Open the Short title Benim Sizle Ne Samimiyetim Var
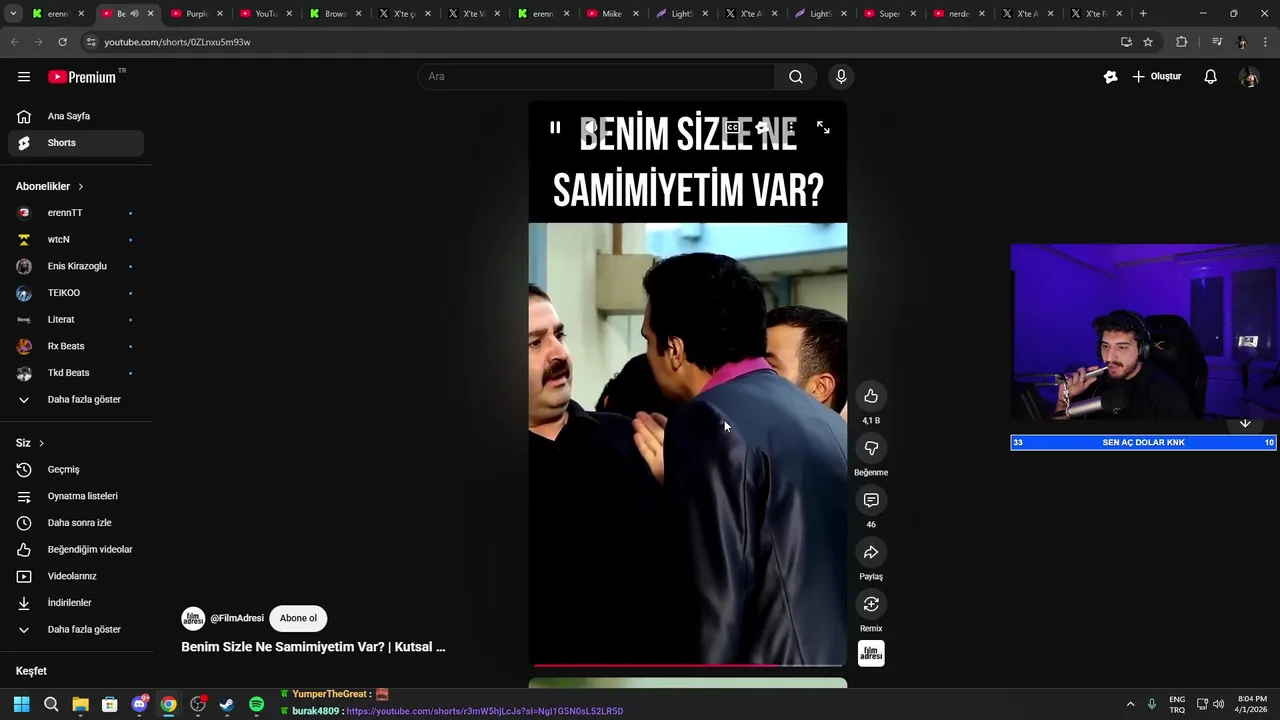 (x=313, y=647)
